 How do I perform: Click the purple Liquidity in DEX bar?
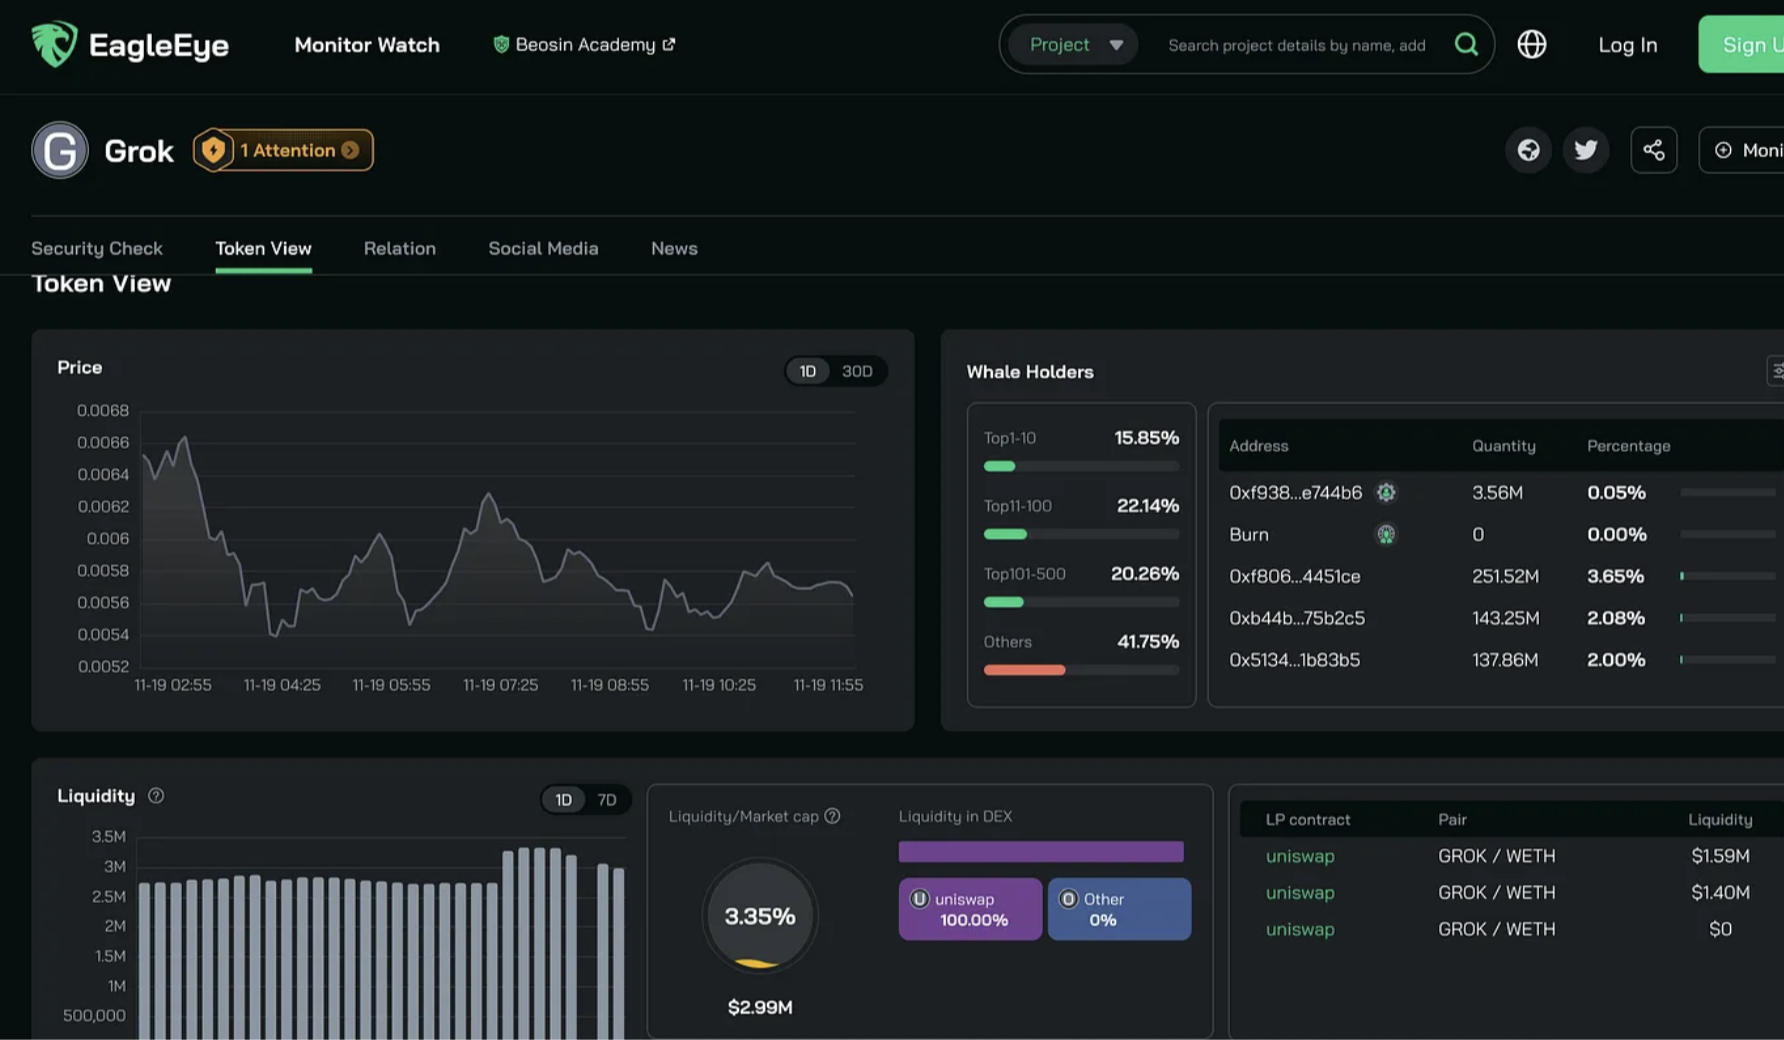click(x=1041, y=852)
